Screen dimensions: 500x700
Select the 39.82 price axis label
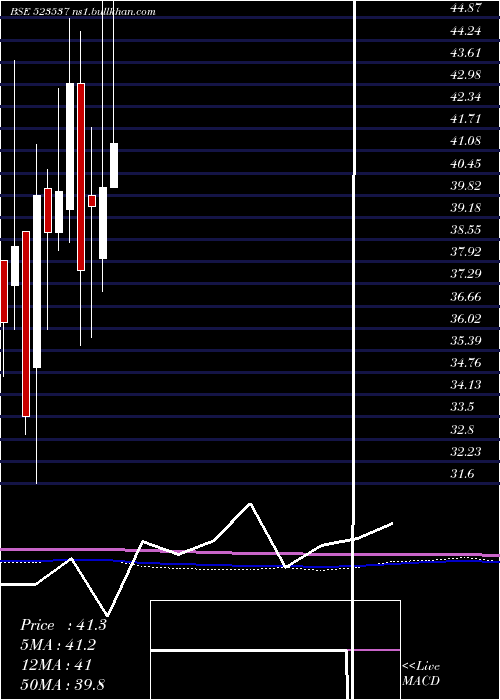pyautogui.click(x=466, y=186)
